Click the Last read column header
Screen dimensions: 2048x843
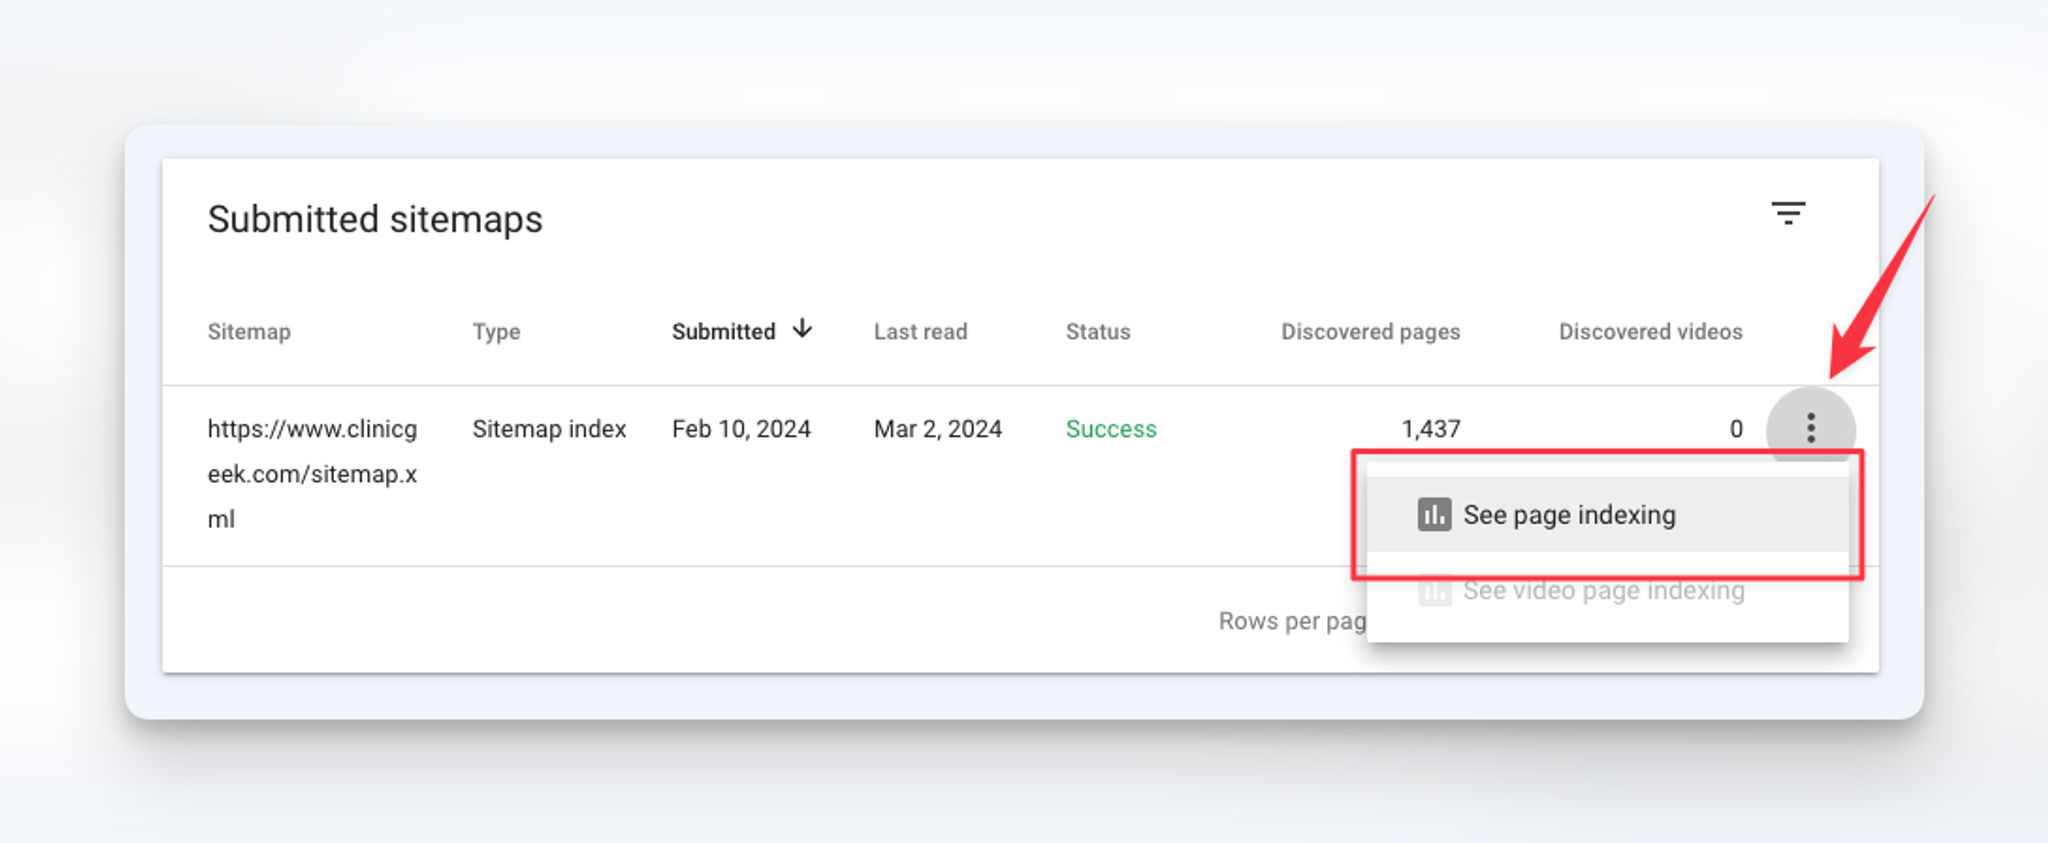920,332
